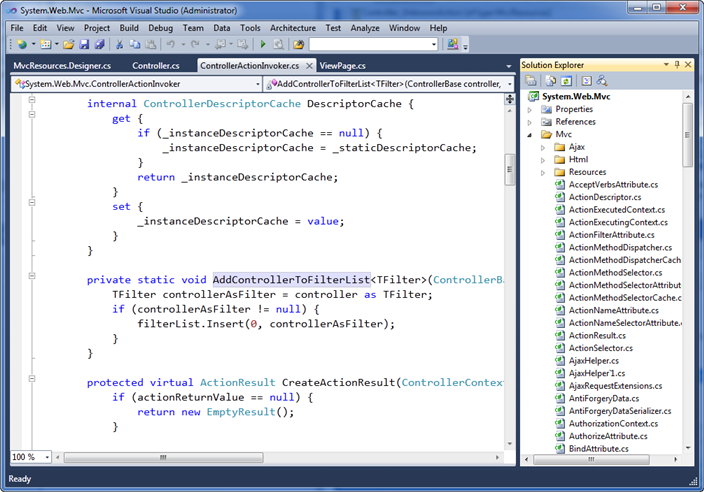This screenshot has height=492, width=704.
Task: Select ActionDescriptor.cs in Solution Explorer
Action: pyautogui.click(x=605, y=197)
